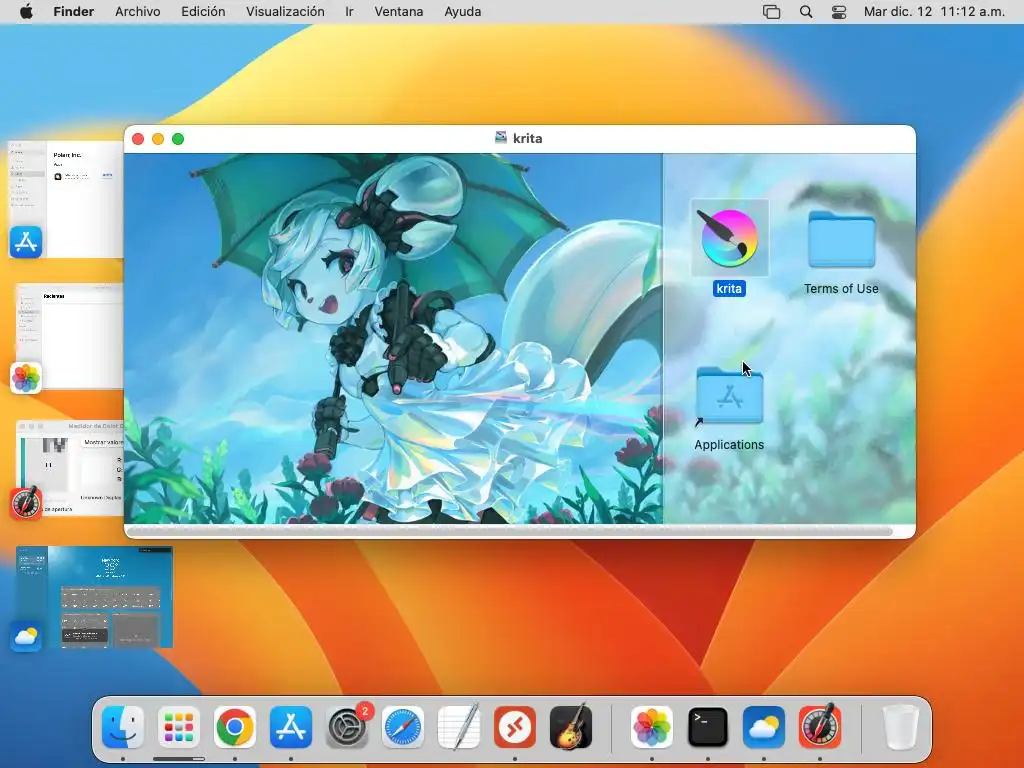Close the krita window
This screenshot has width=1024, height=768.
(138, 139)
